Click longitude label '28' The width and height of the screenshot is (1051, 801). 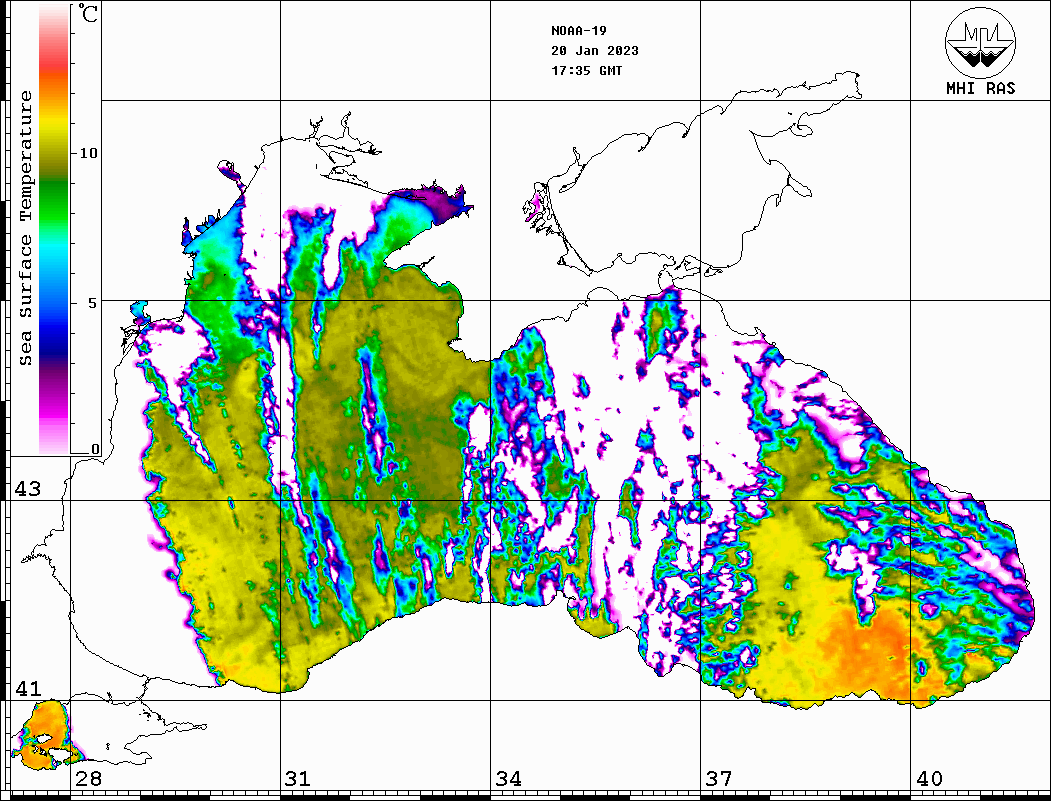(88, 779)
